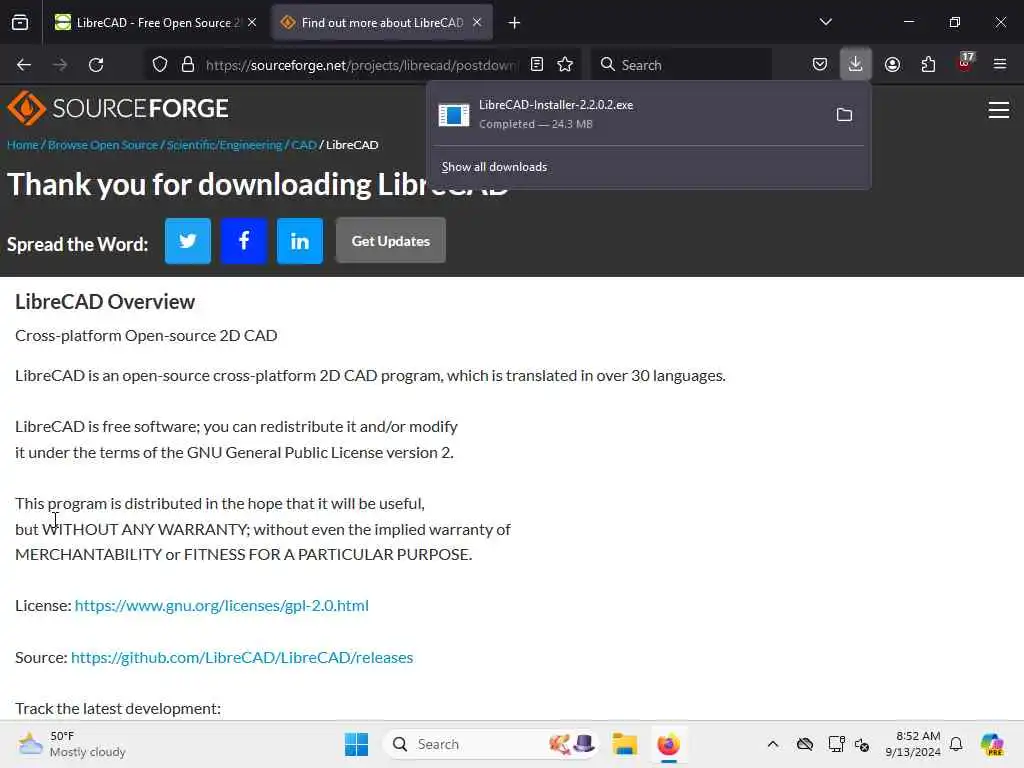Open extension with 17 badge
This screenshot has width=1024, height=768.
click(x=965, y=63)
